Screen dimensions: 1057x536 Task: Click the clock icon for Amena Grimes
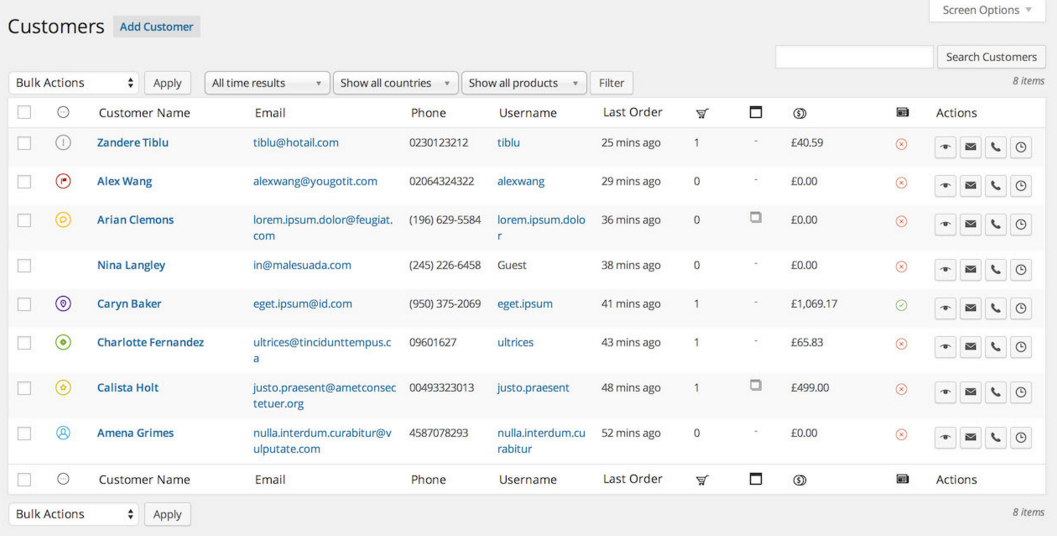[1020, 438]
